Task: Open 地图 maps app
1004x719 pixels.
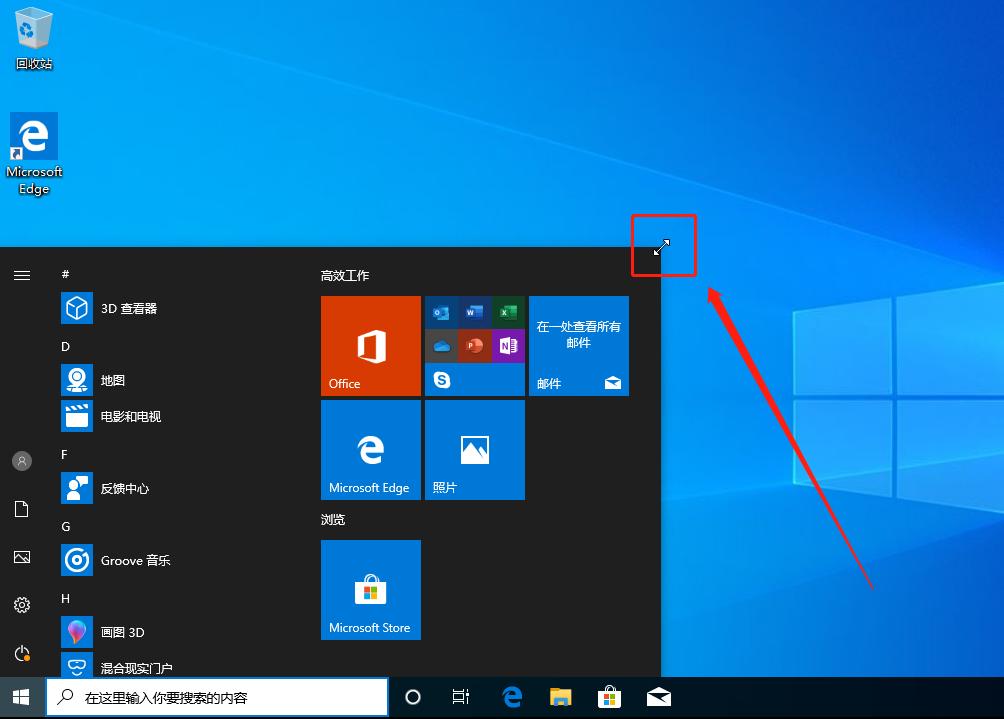Action: click(112, 381)
